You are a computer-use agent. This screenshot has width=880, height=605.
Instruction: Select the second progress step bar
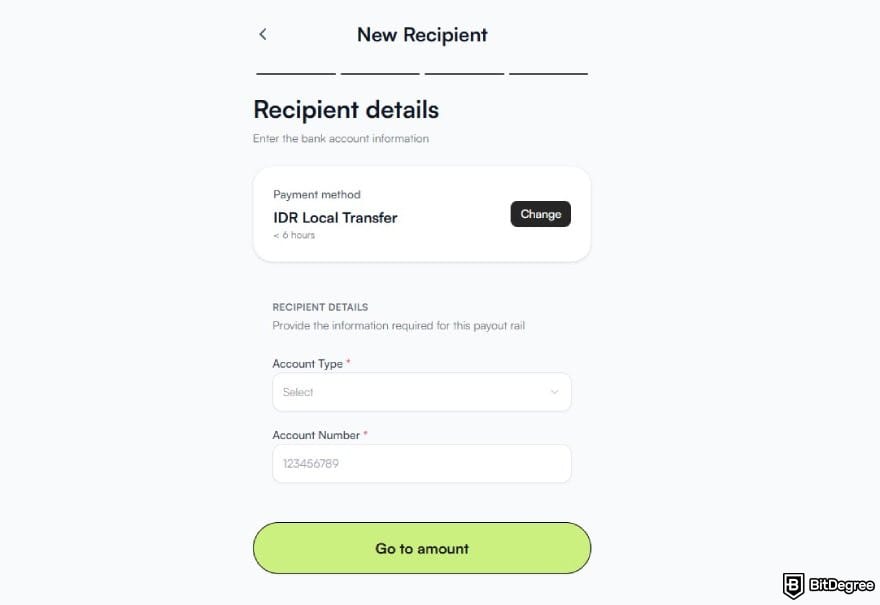click(x=379, y=72)
